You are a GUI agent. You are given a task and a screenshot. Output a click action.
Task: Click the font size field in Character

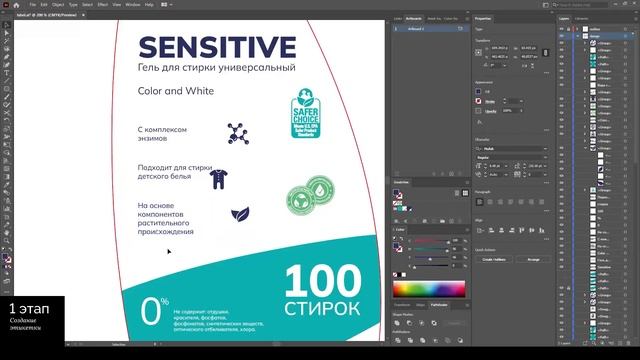pos(495,166)
